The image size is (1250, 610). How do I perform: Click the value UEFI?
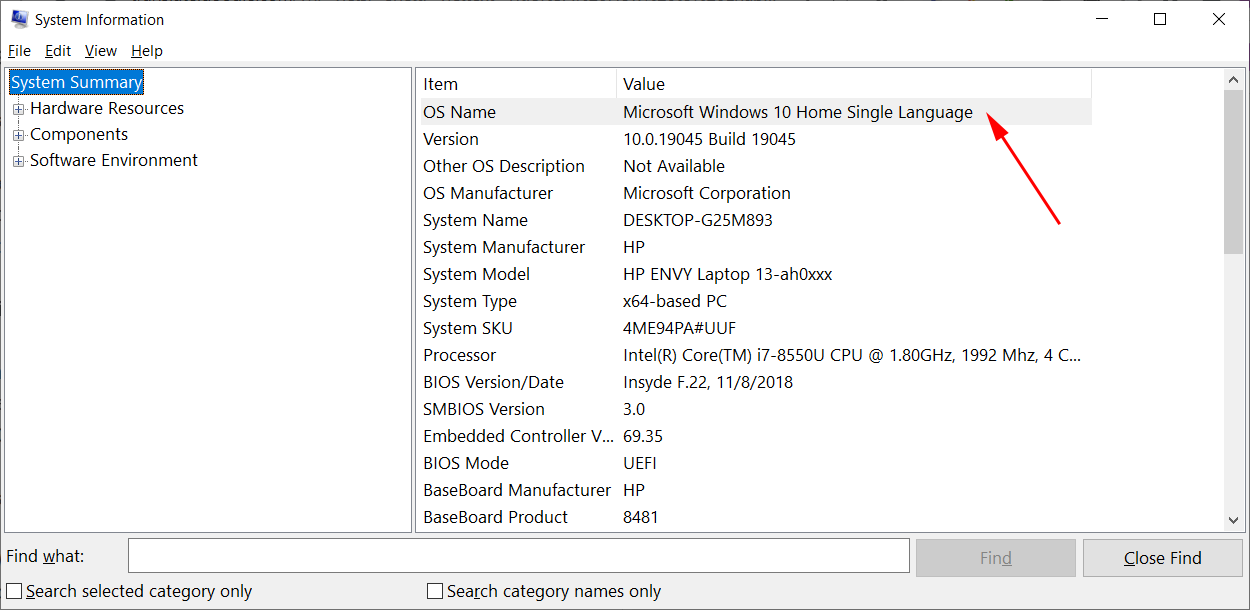640,463
